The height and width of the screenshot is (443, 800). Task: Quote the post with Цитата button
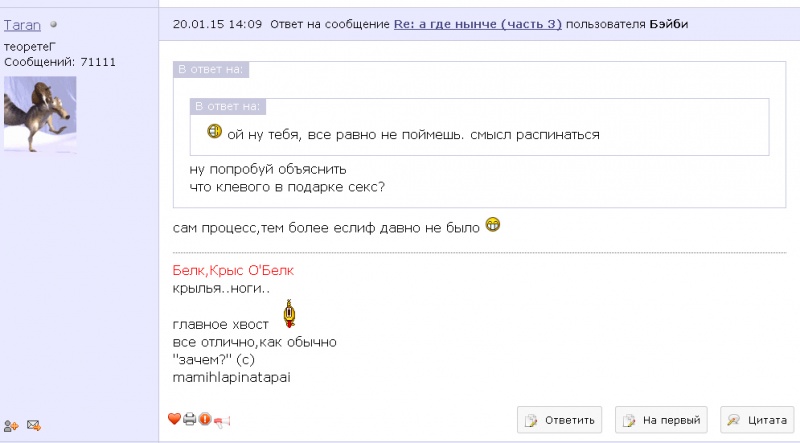coord(757,420)
